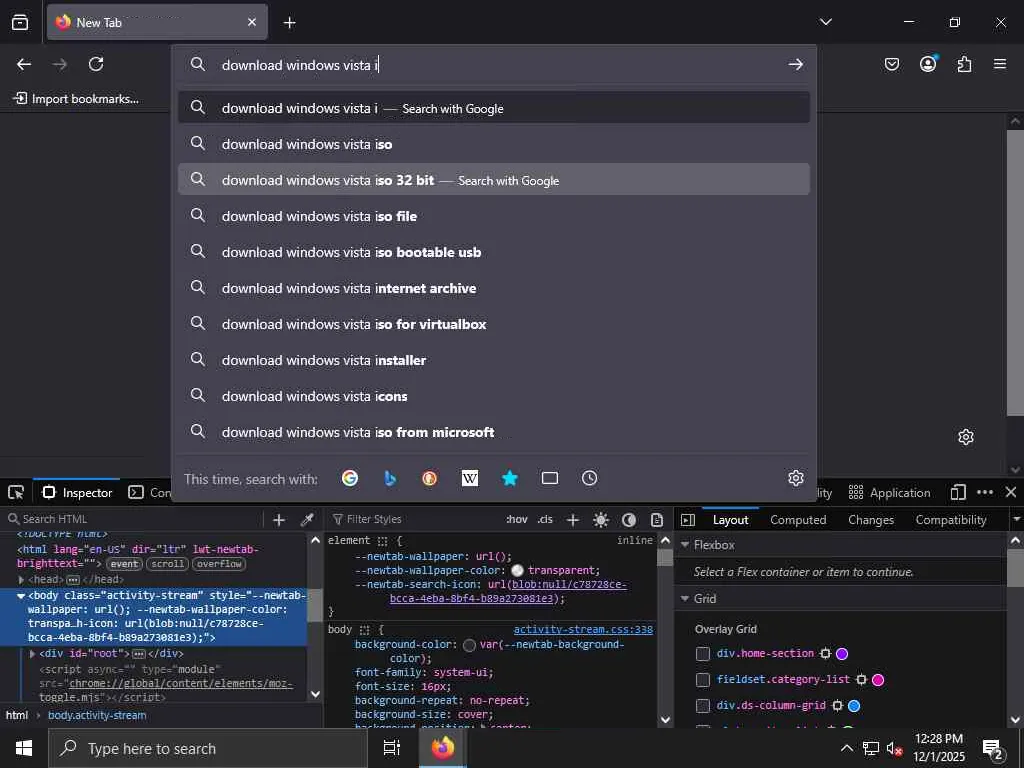Open DevTools more options ellipsis
Viewport: 1024px width, 768px height.
pos(985,492)
